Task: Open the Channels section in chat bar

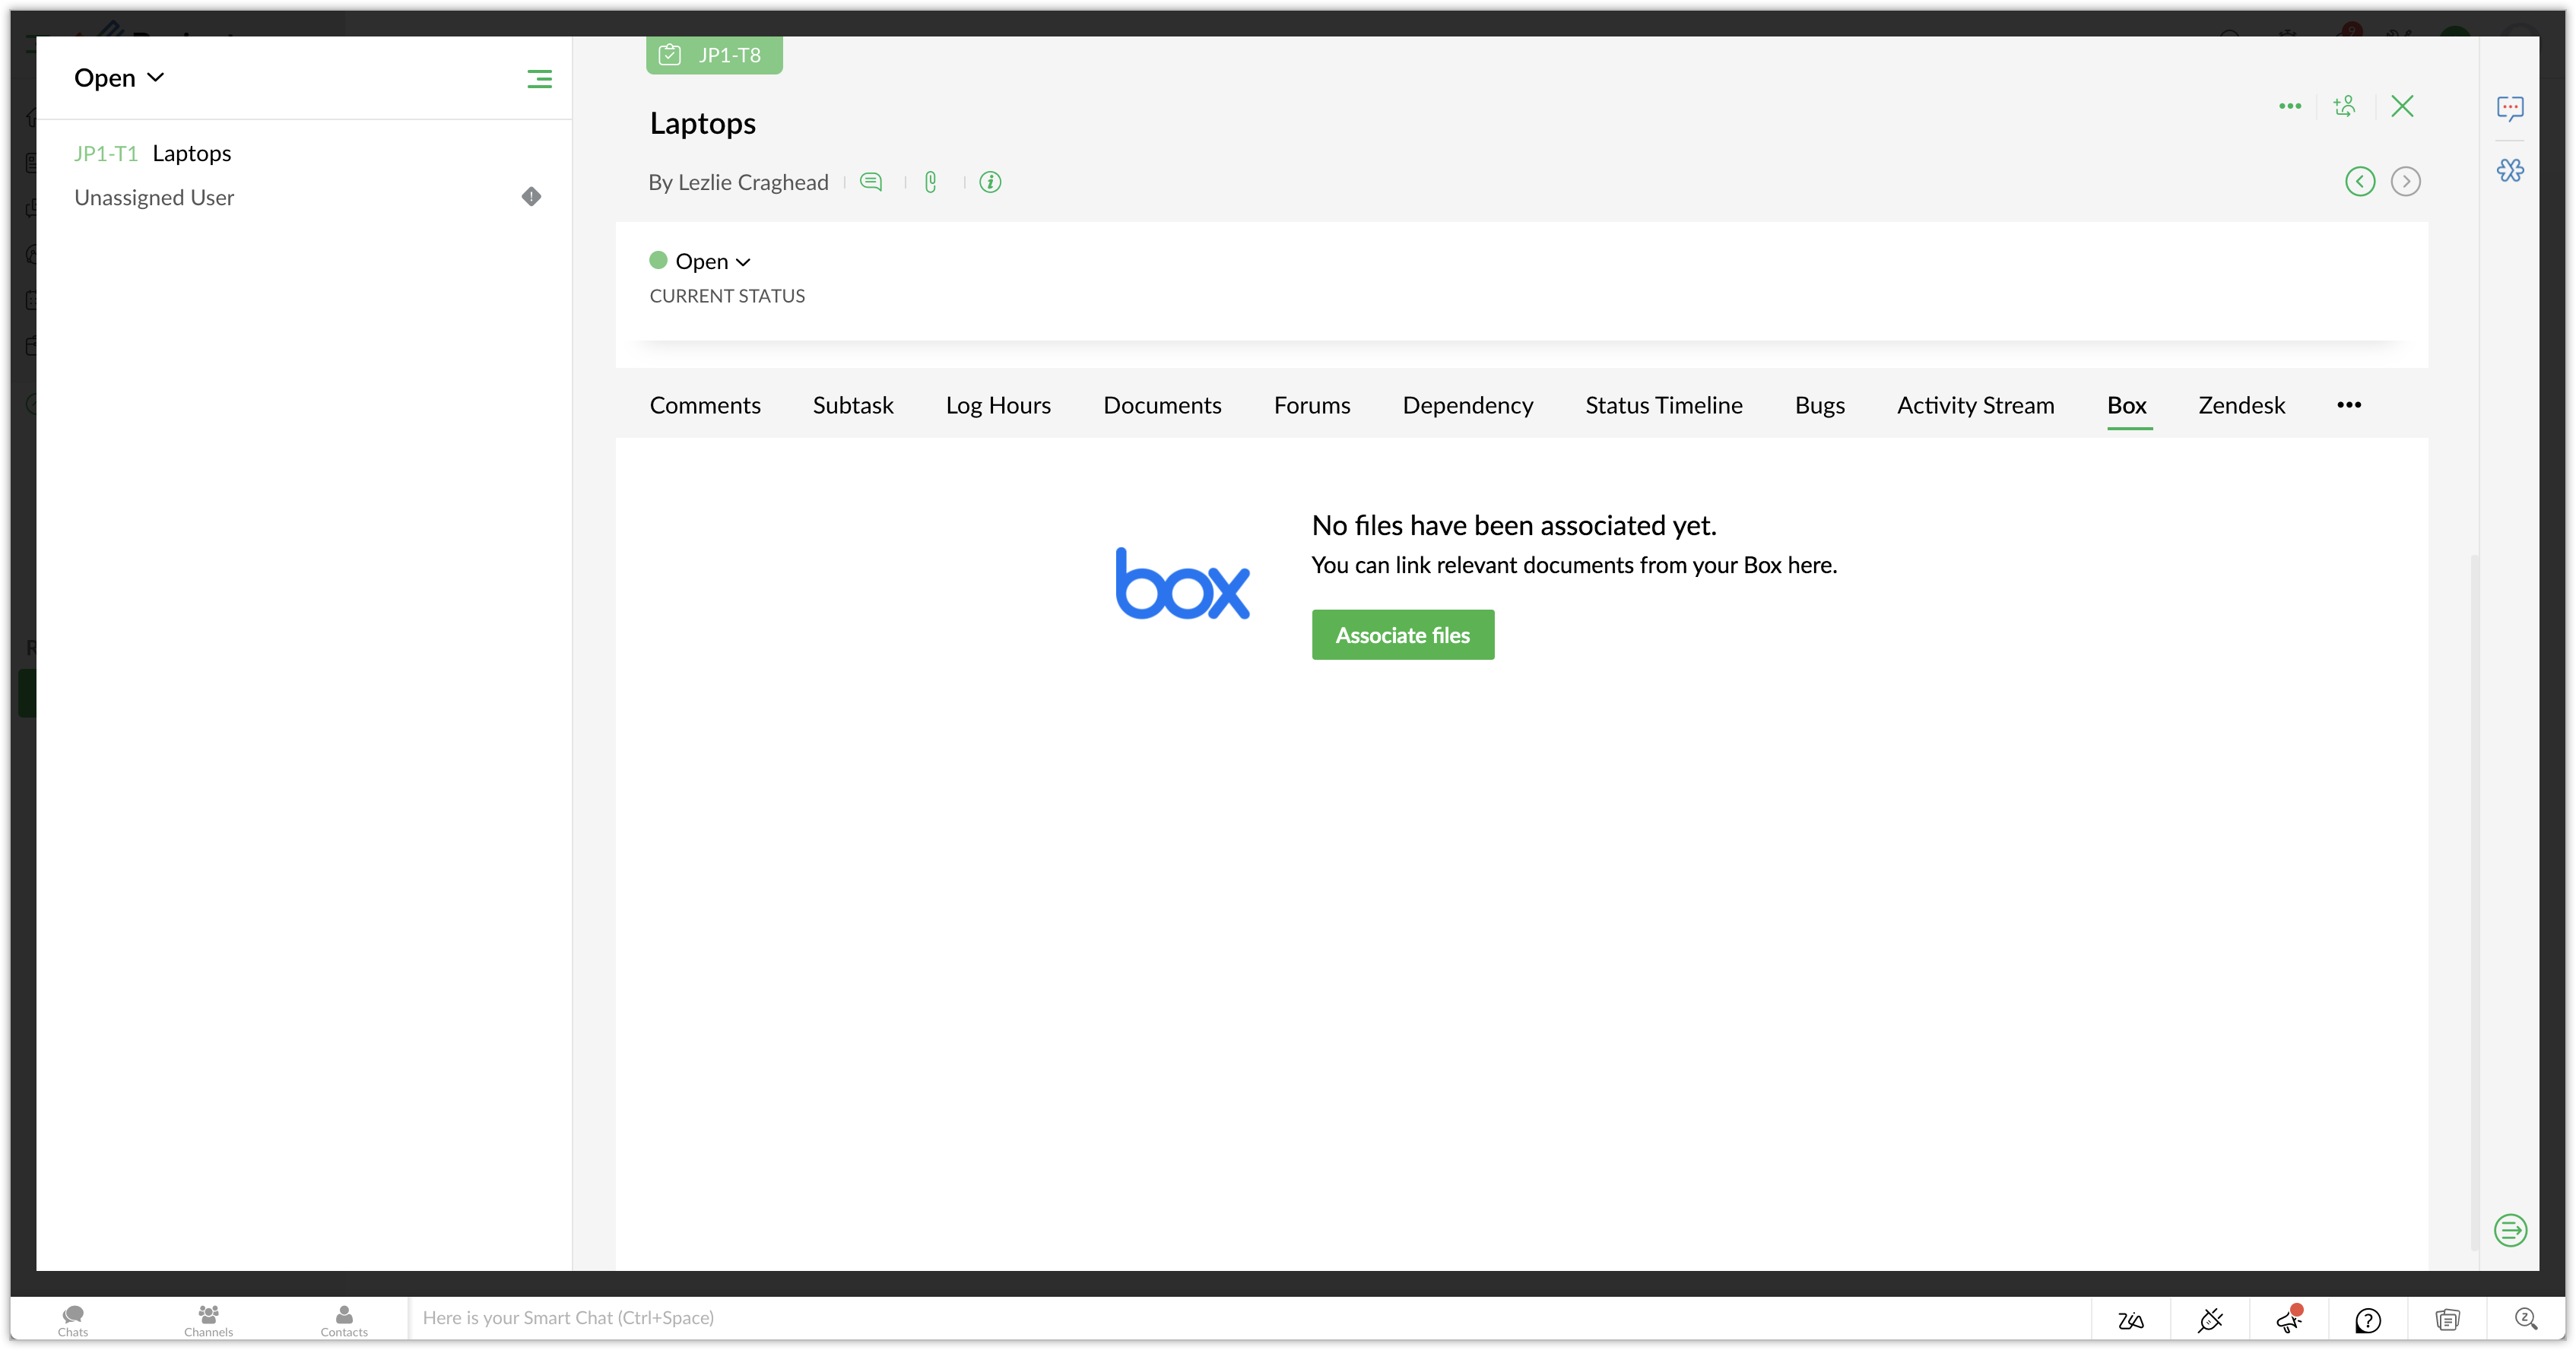Action: click(208, 1319)
